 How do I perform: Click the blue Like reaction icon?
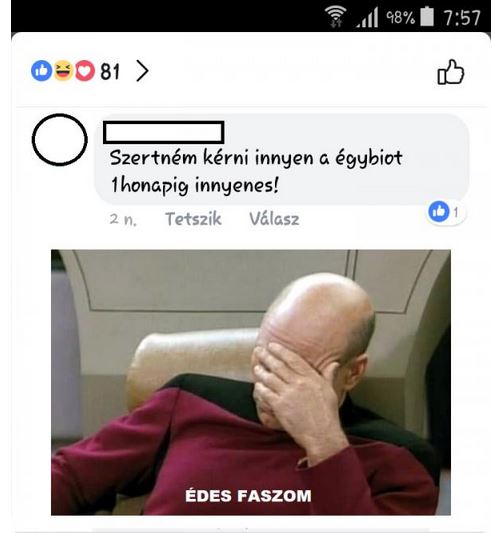coord(41,71)
